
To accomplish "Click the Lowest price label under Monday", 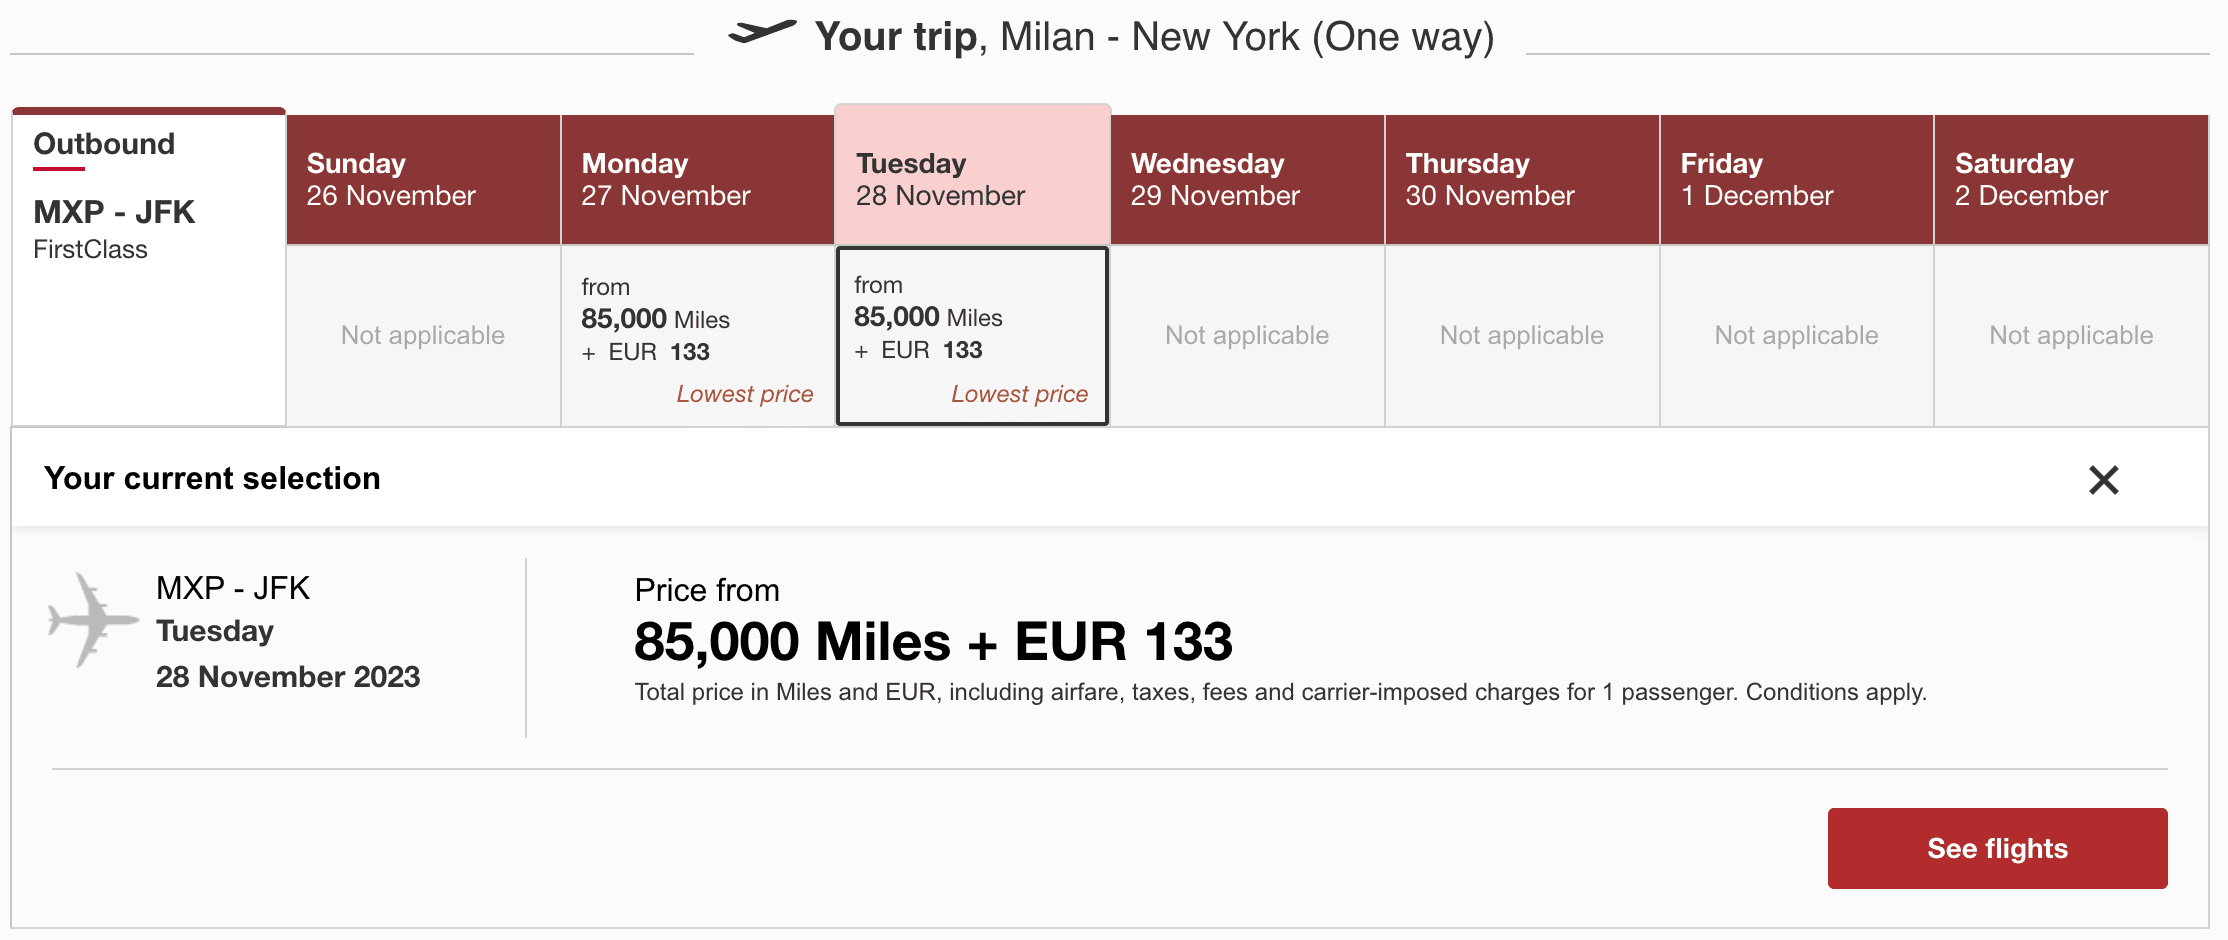I will (744, 394).
